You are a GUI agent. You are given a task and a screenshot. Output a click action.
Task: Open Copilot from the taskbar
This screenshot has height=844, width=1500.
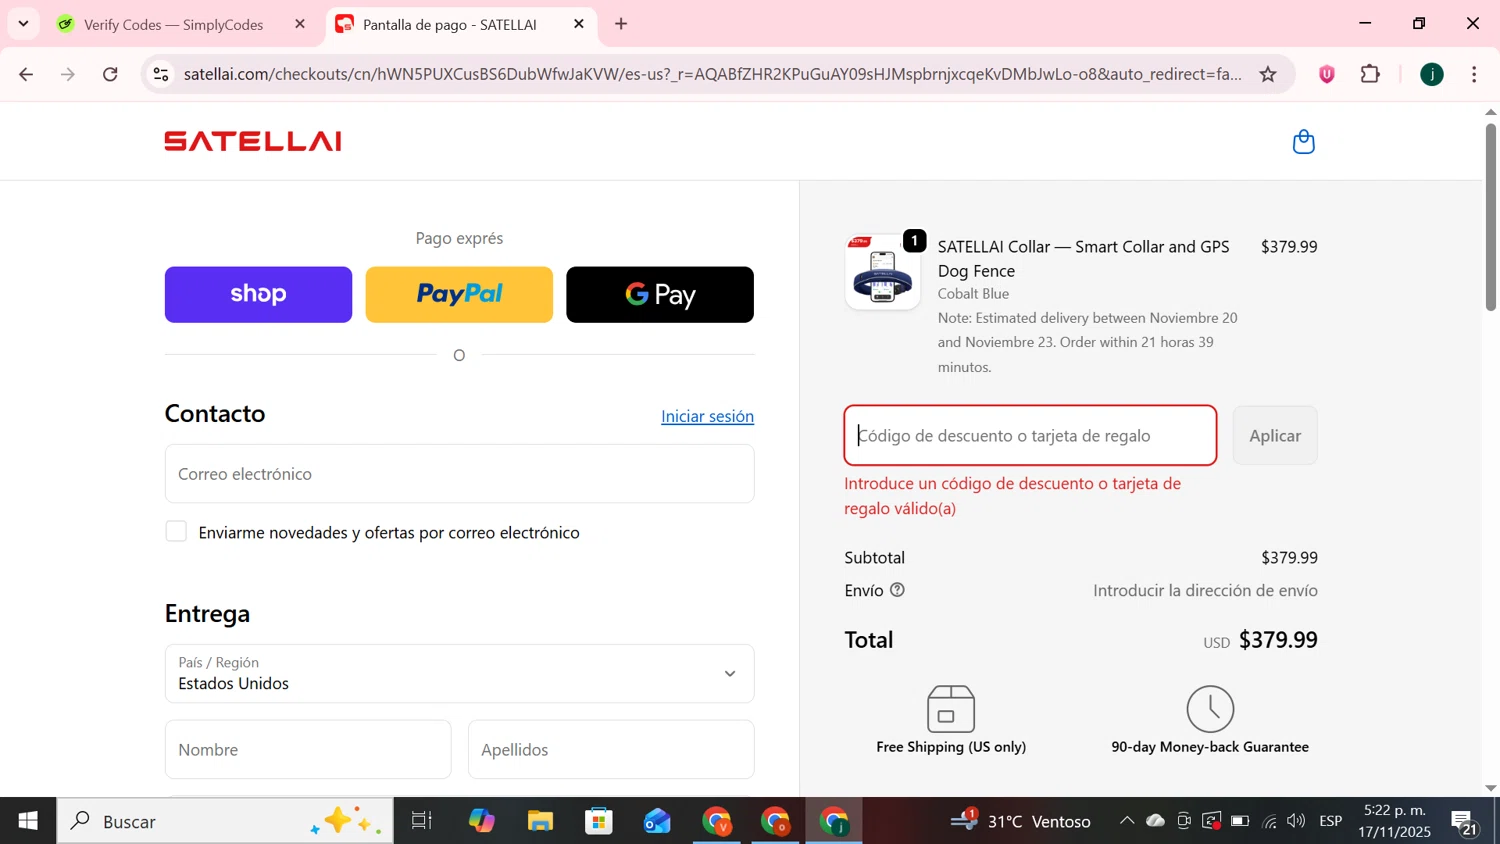coord(481,821)
